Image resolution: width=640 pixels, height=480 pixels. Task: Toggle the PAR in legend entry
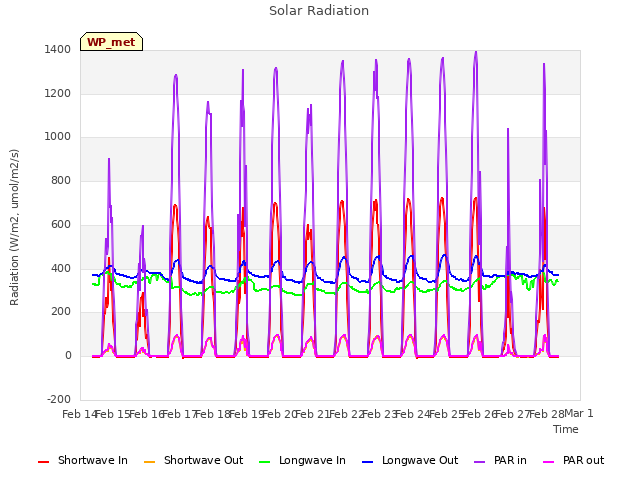pyautogui.click(x=500, y=460)
